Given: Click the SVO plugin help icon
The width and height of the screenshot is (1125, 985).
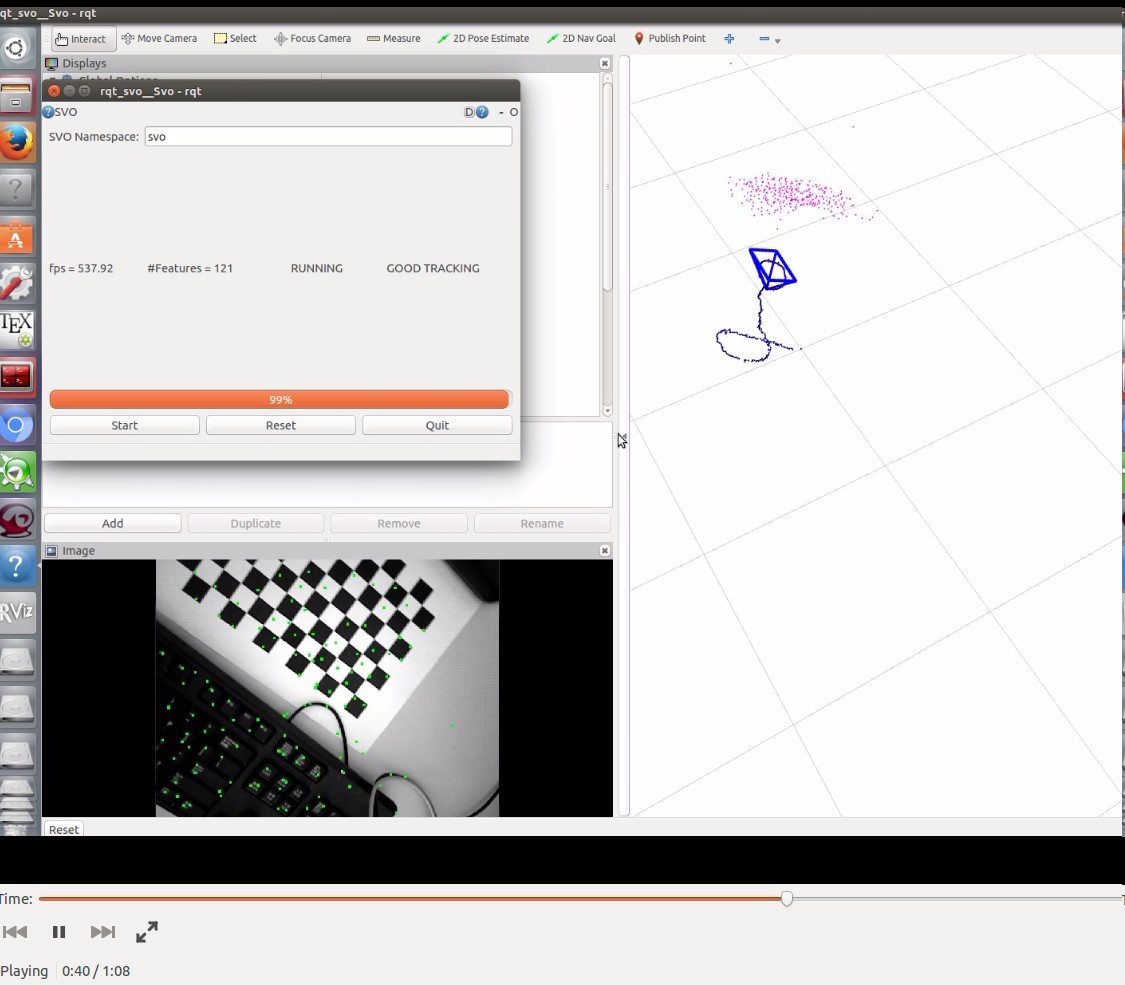Looking at the screenshot, I should click(48, 112).
